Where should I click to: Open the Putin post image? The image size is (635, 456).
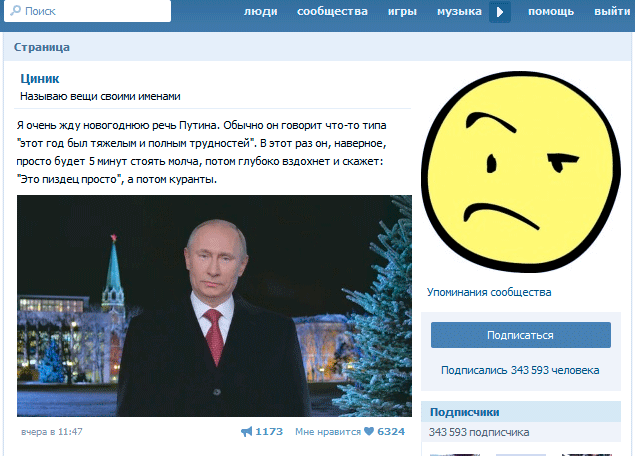[x=214, y=306]
